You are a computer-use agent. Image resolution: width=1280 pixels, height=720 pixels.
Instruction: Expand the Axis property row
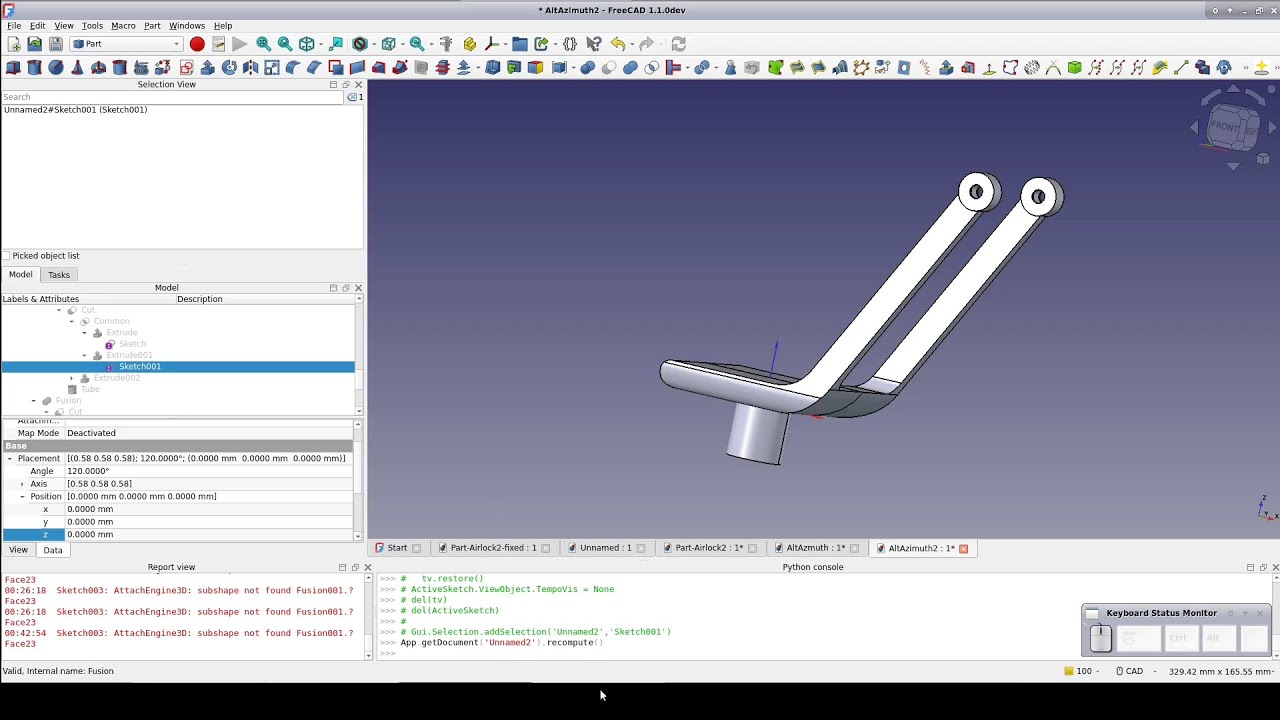point(22,484)
